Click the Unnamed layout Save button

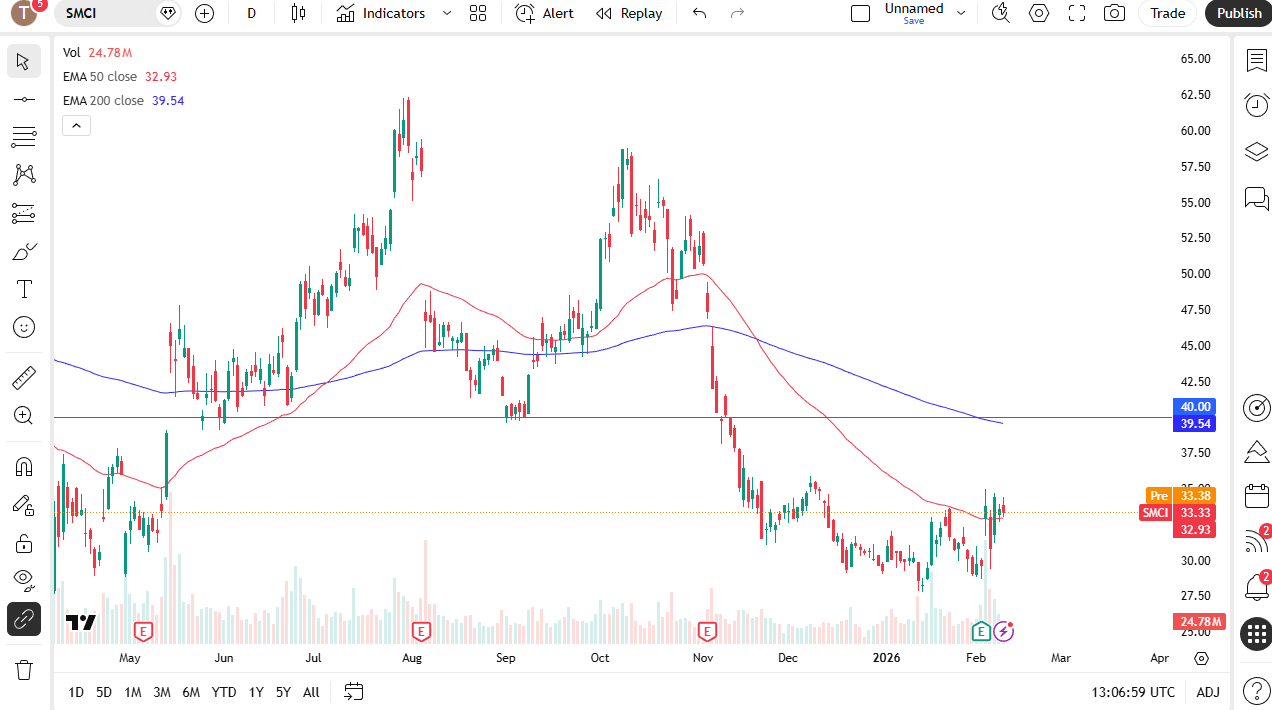[914, 13]
